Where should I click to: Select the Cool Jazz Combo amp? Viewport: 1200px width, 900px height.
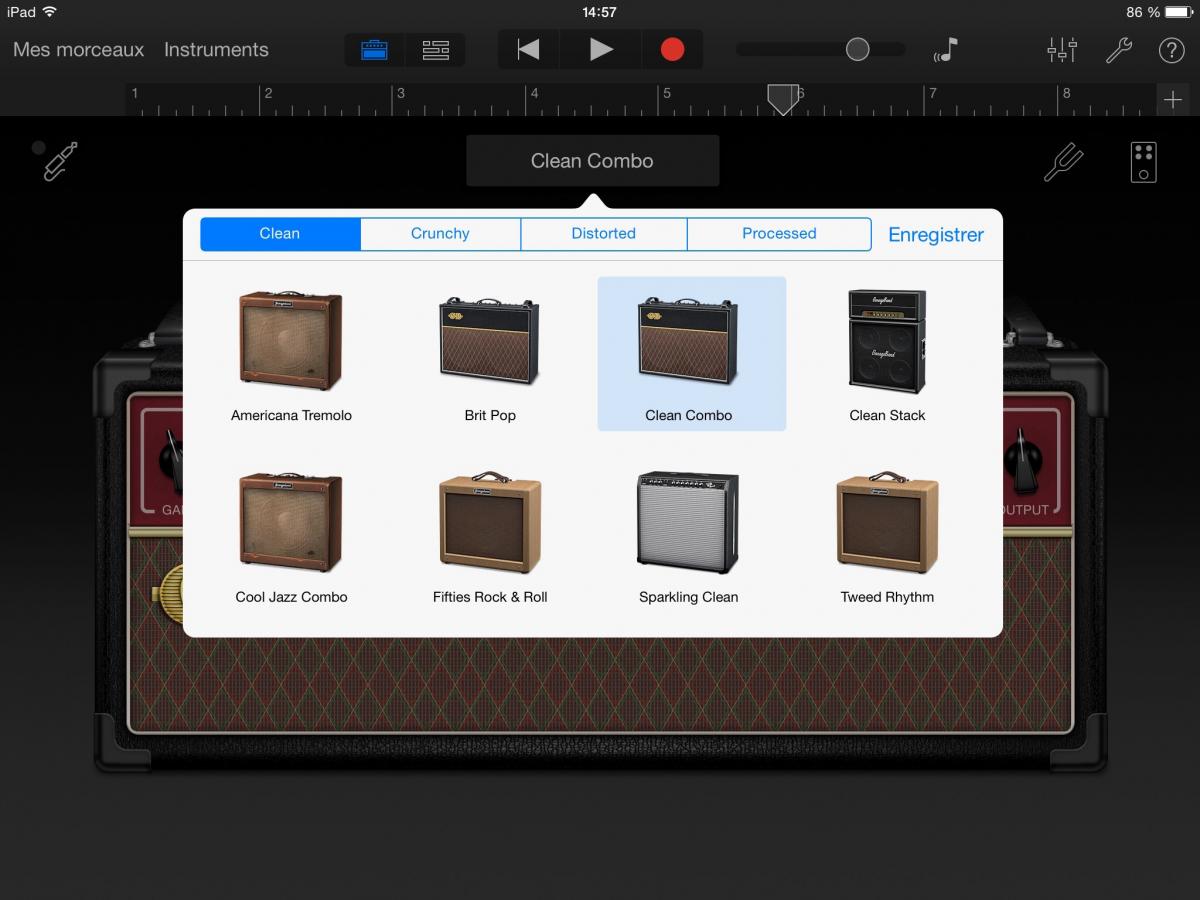click(291, 538)
